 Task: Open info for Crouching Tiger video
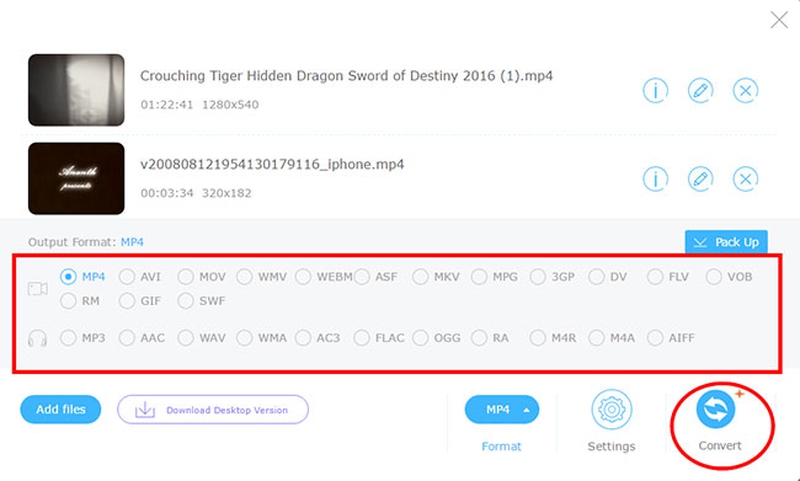tap(656, 91)
